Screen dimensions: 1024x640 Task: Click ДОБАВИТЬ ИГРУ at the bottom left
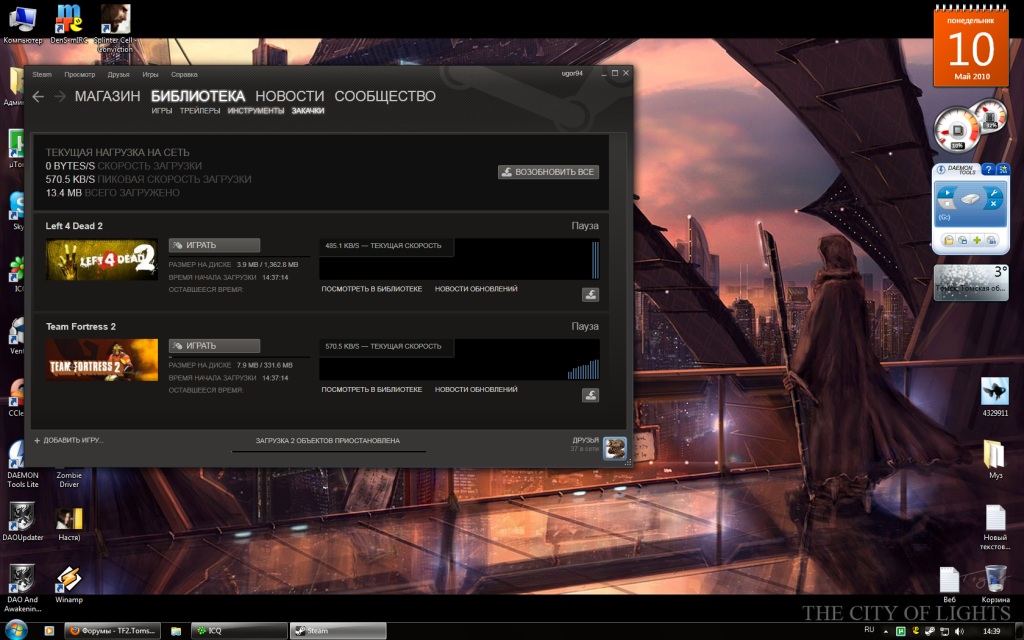pos(69,440)
